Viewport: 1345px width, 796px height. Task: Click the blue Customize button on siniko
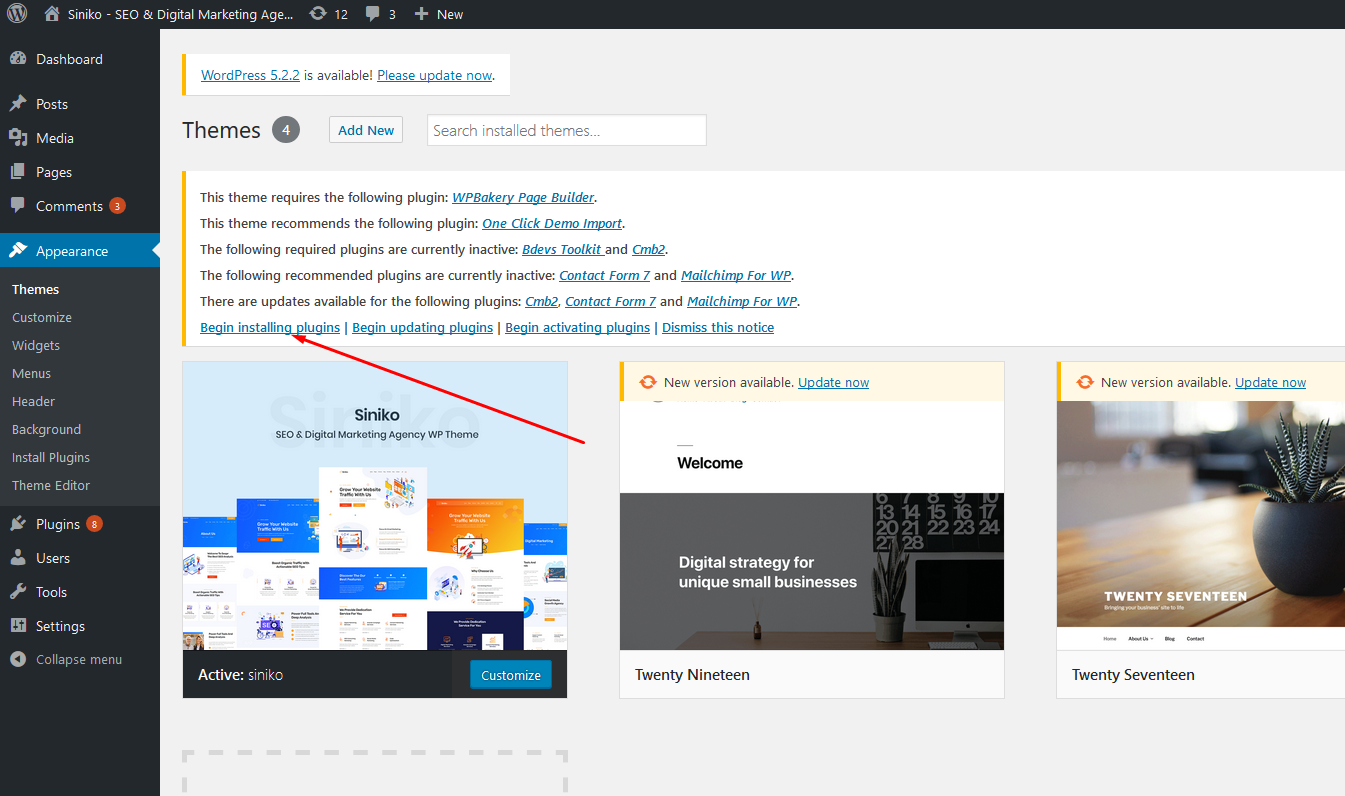[511, 675]
